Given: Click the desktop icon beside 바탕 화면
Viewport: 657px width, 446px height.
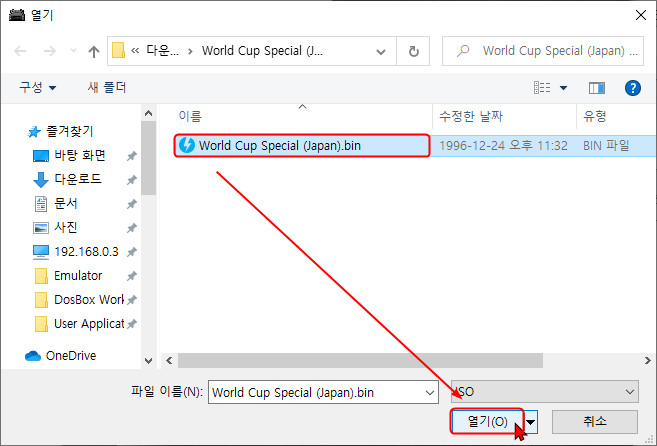Looking at the screenshot, I should (x=41, y=156).
